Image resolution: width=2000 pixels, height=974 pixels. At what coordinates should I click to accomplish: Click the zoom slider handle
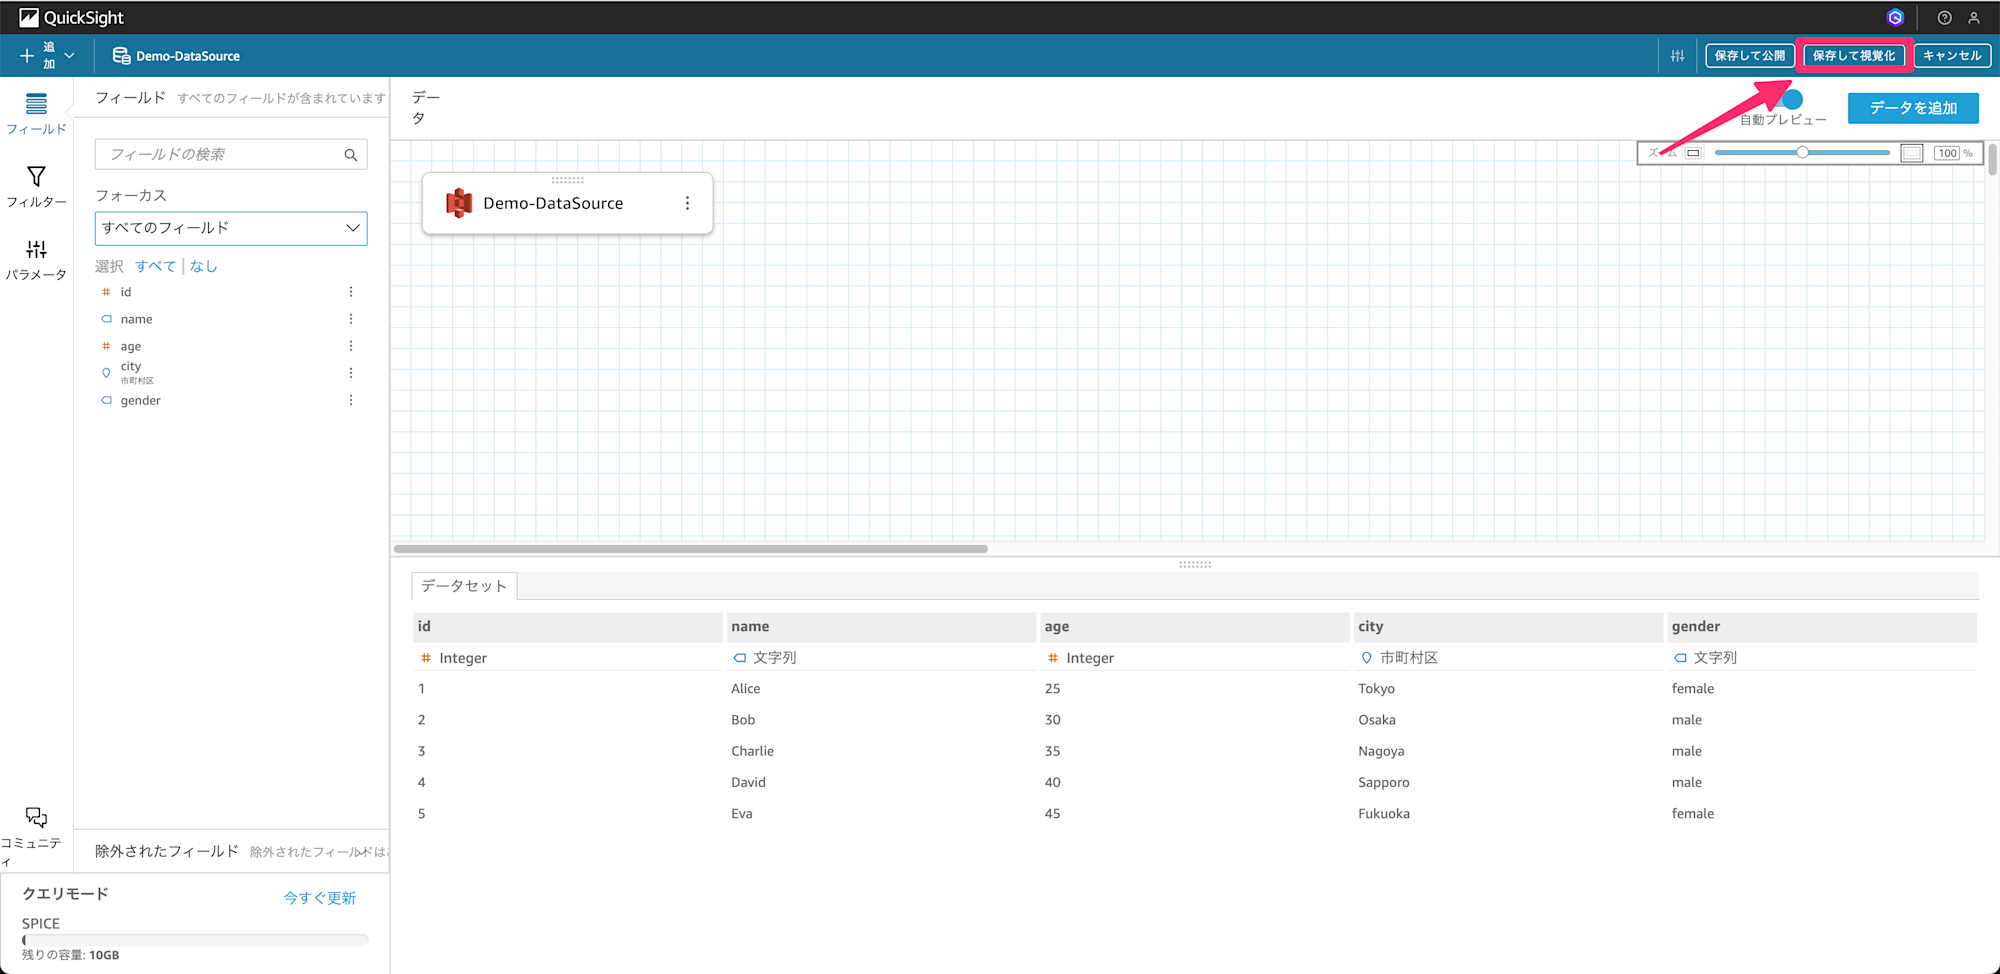tap(1802, 152)
